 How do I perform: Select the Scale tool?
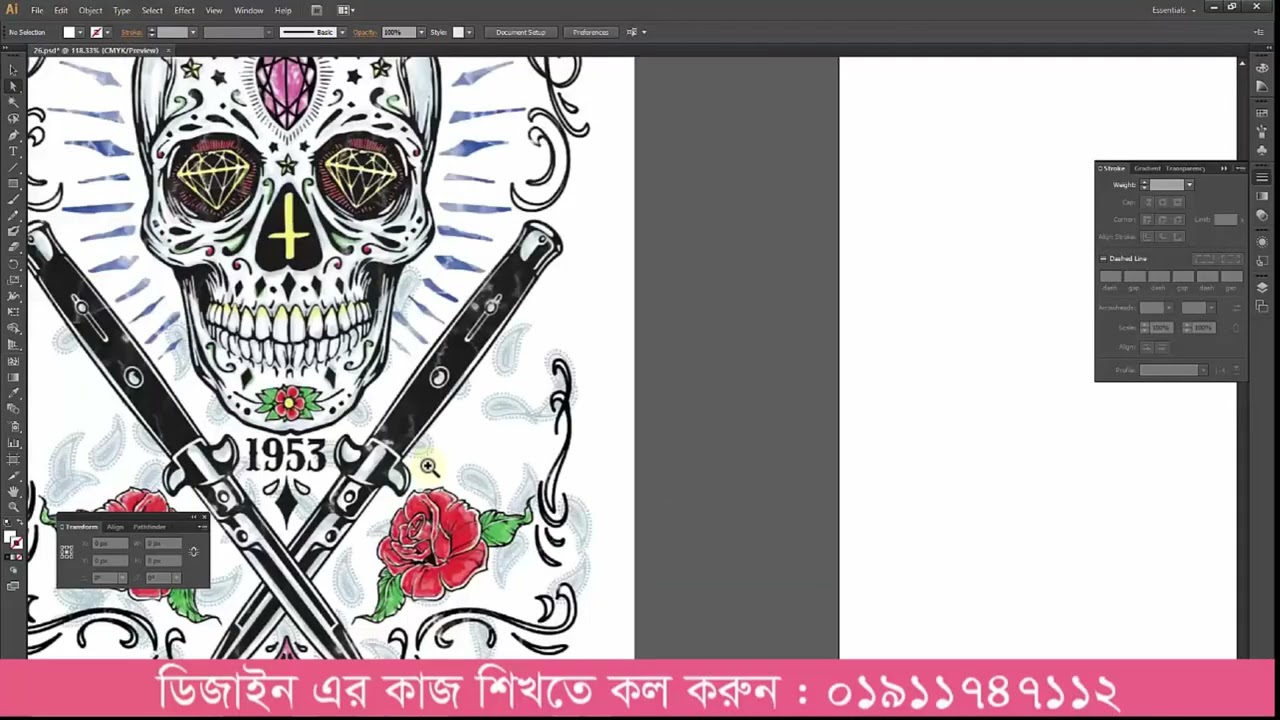click(13, 280)
